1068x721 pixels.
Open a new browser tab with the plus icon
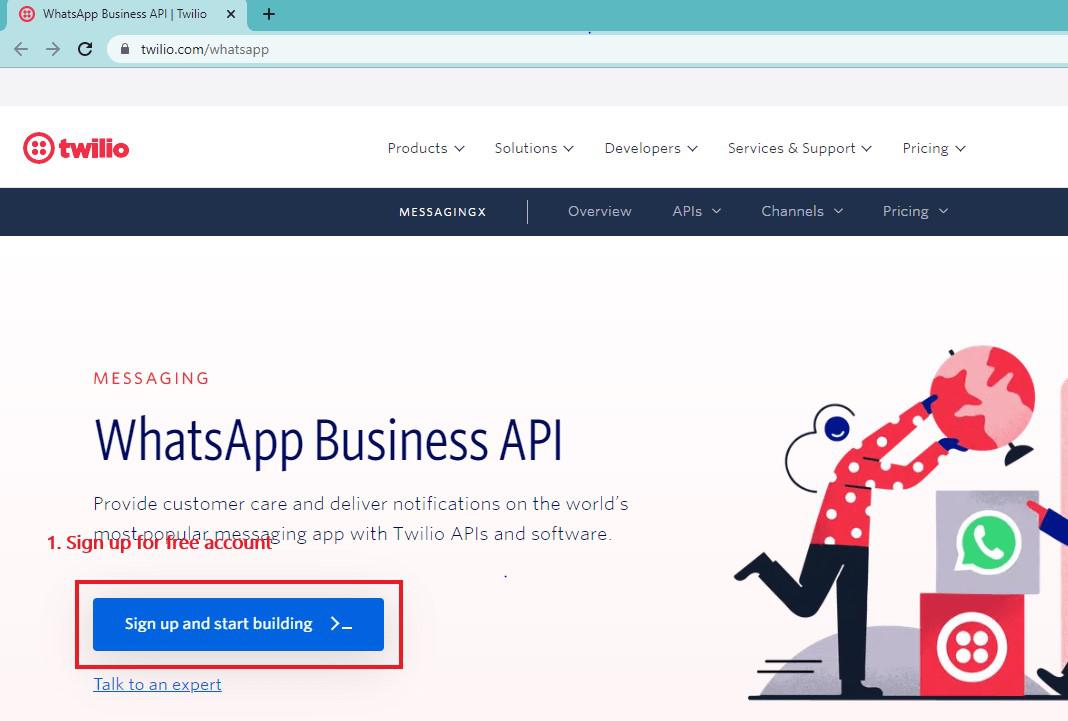point(269,14)
